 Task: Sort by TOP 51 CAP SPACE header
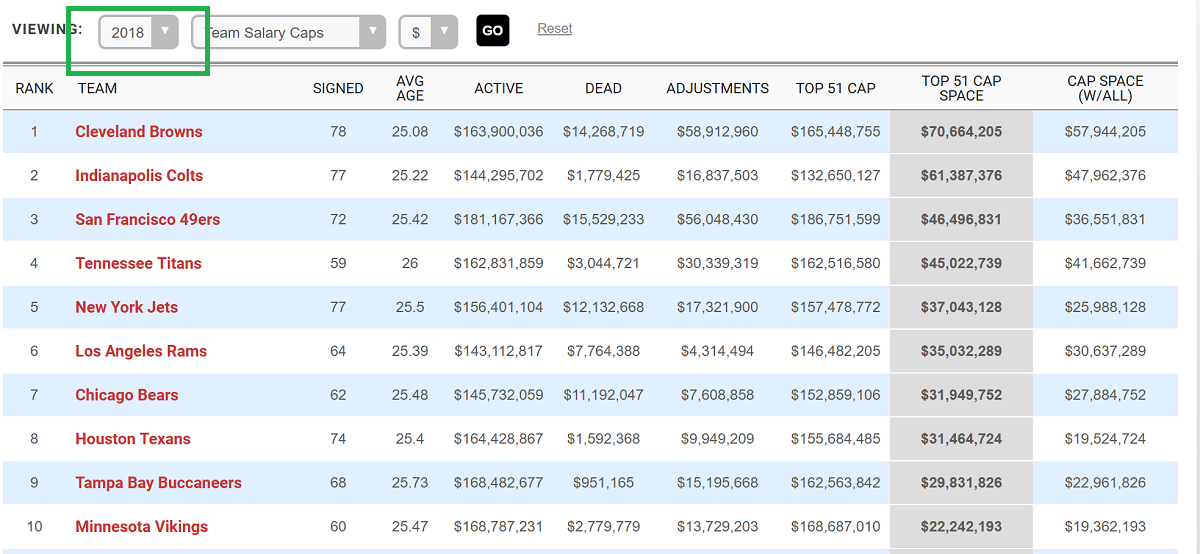(961, 88)
